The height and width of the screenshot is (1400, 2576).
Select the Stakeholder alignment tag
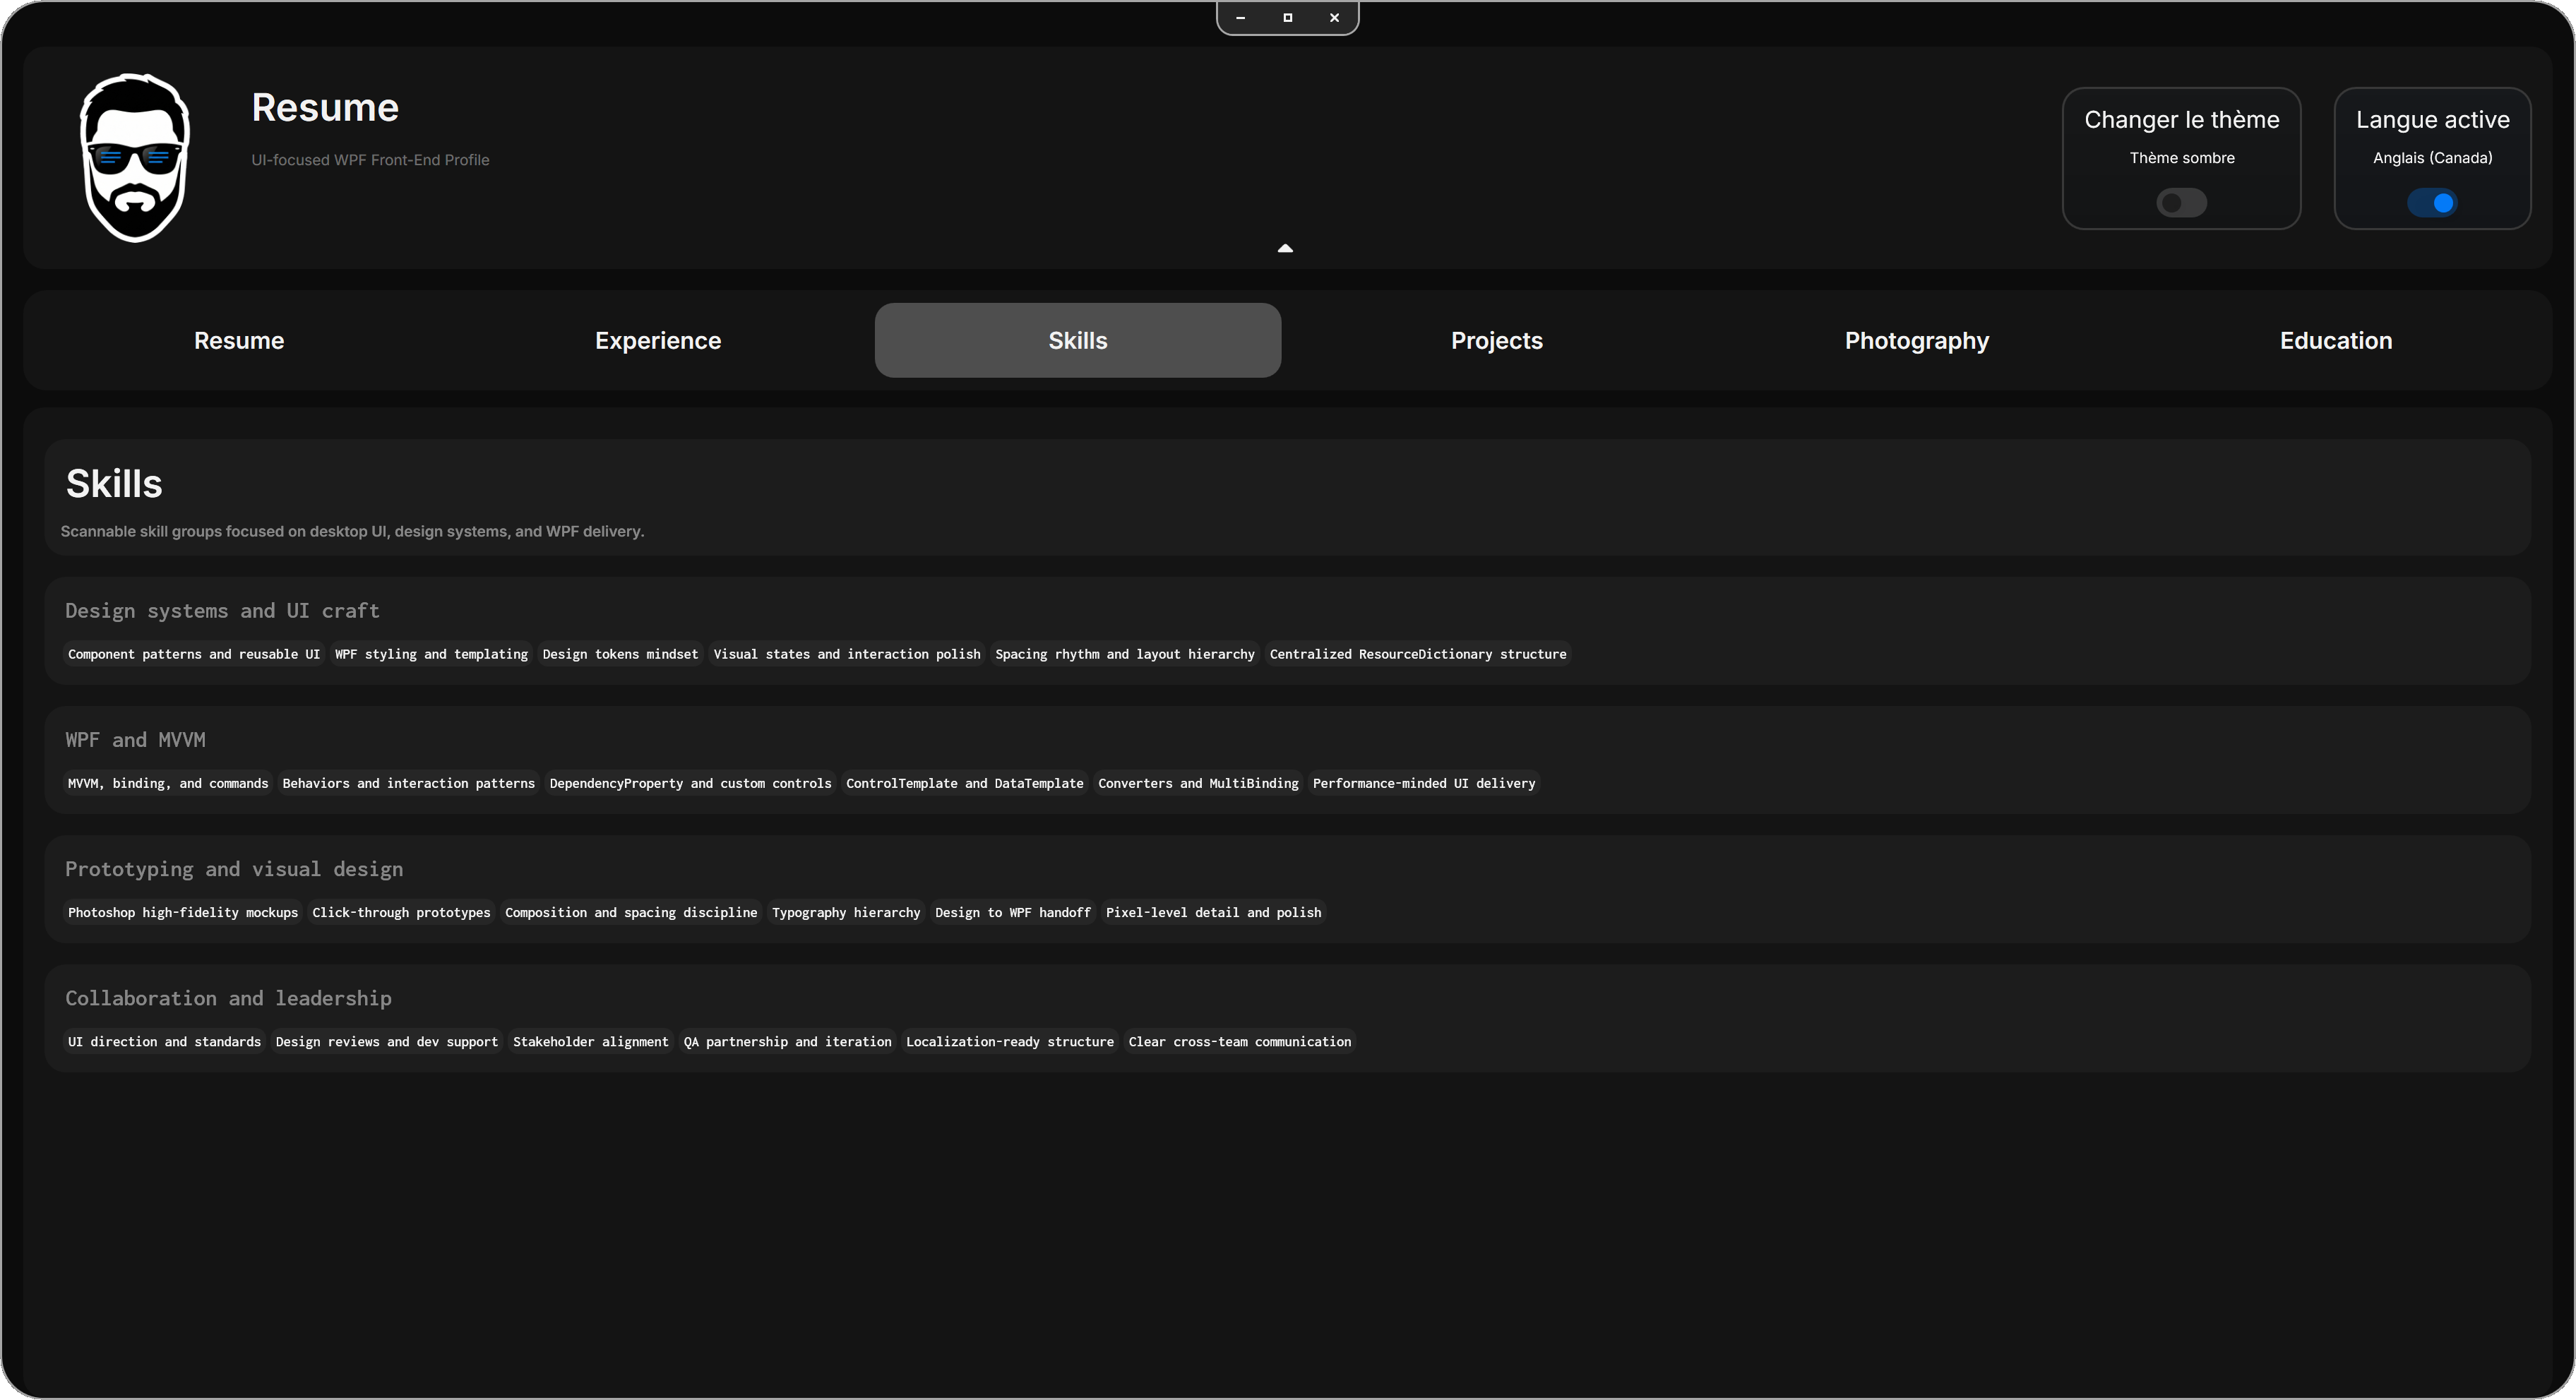tap(590, 1042)
